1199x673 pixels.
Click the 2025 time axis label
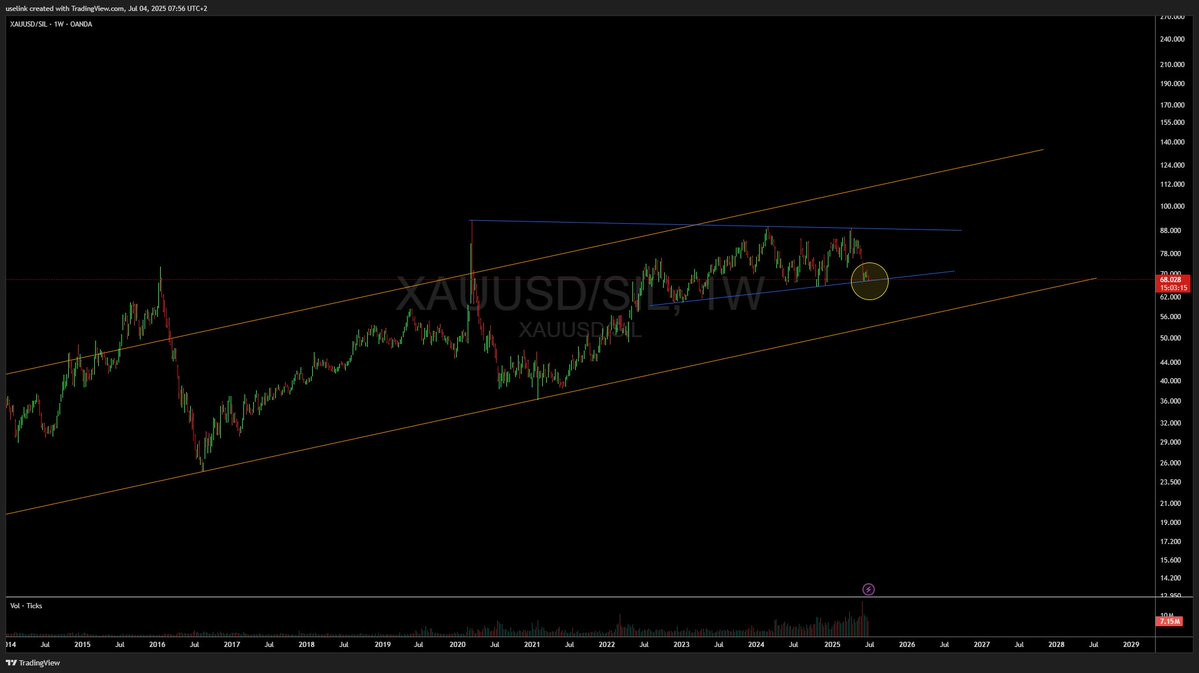[x=832, y=645]
